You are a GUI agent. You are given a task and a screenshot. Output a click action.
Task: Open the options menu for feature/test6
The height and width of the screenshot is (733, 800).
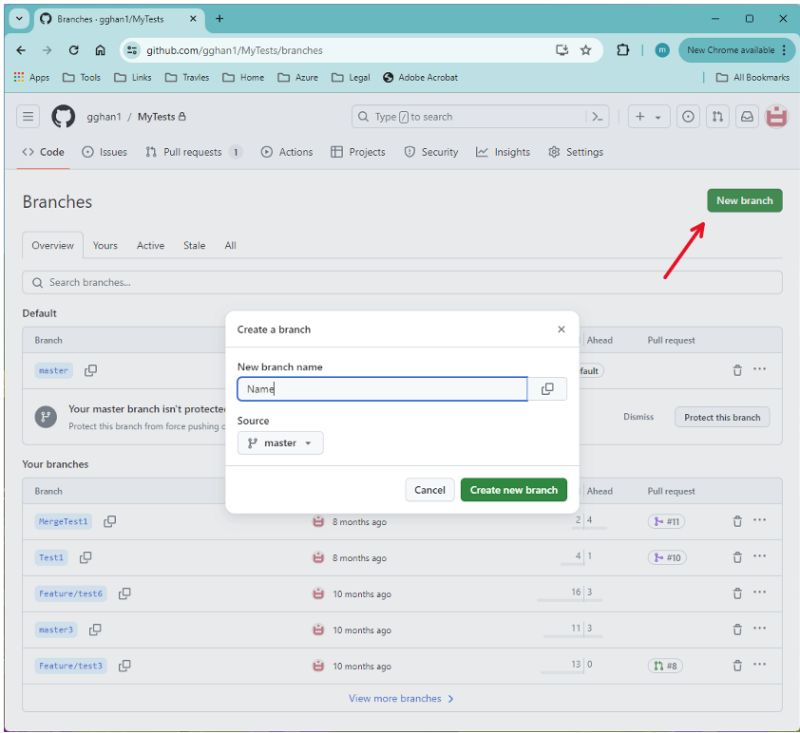click(x=760, y=593)
